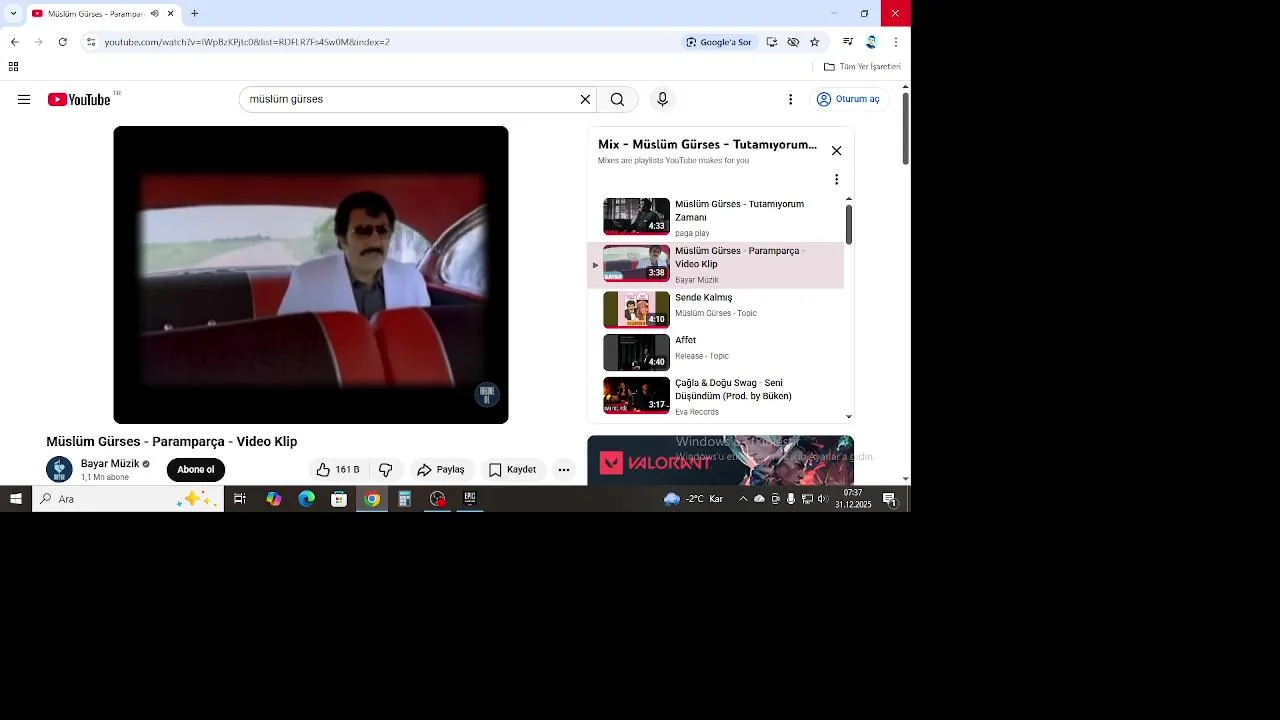Open the Bayar Müzik channel avatar

pyautogui.click(x=59, y=469)
